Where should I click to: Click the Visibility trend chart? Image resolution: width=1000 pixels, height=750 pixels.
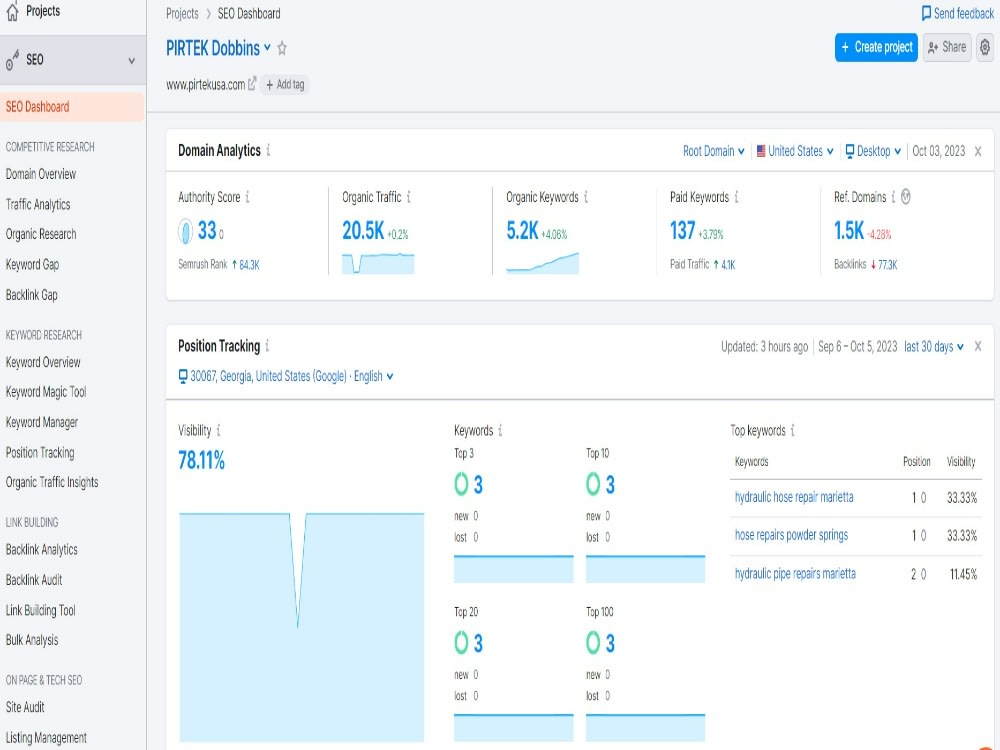click(x=302, y=626)
